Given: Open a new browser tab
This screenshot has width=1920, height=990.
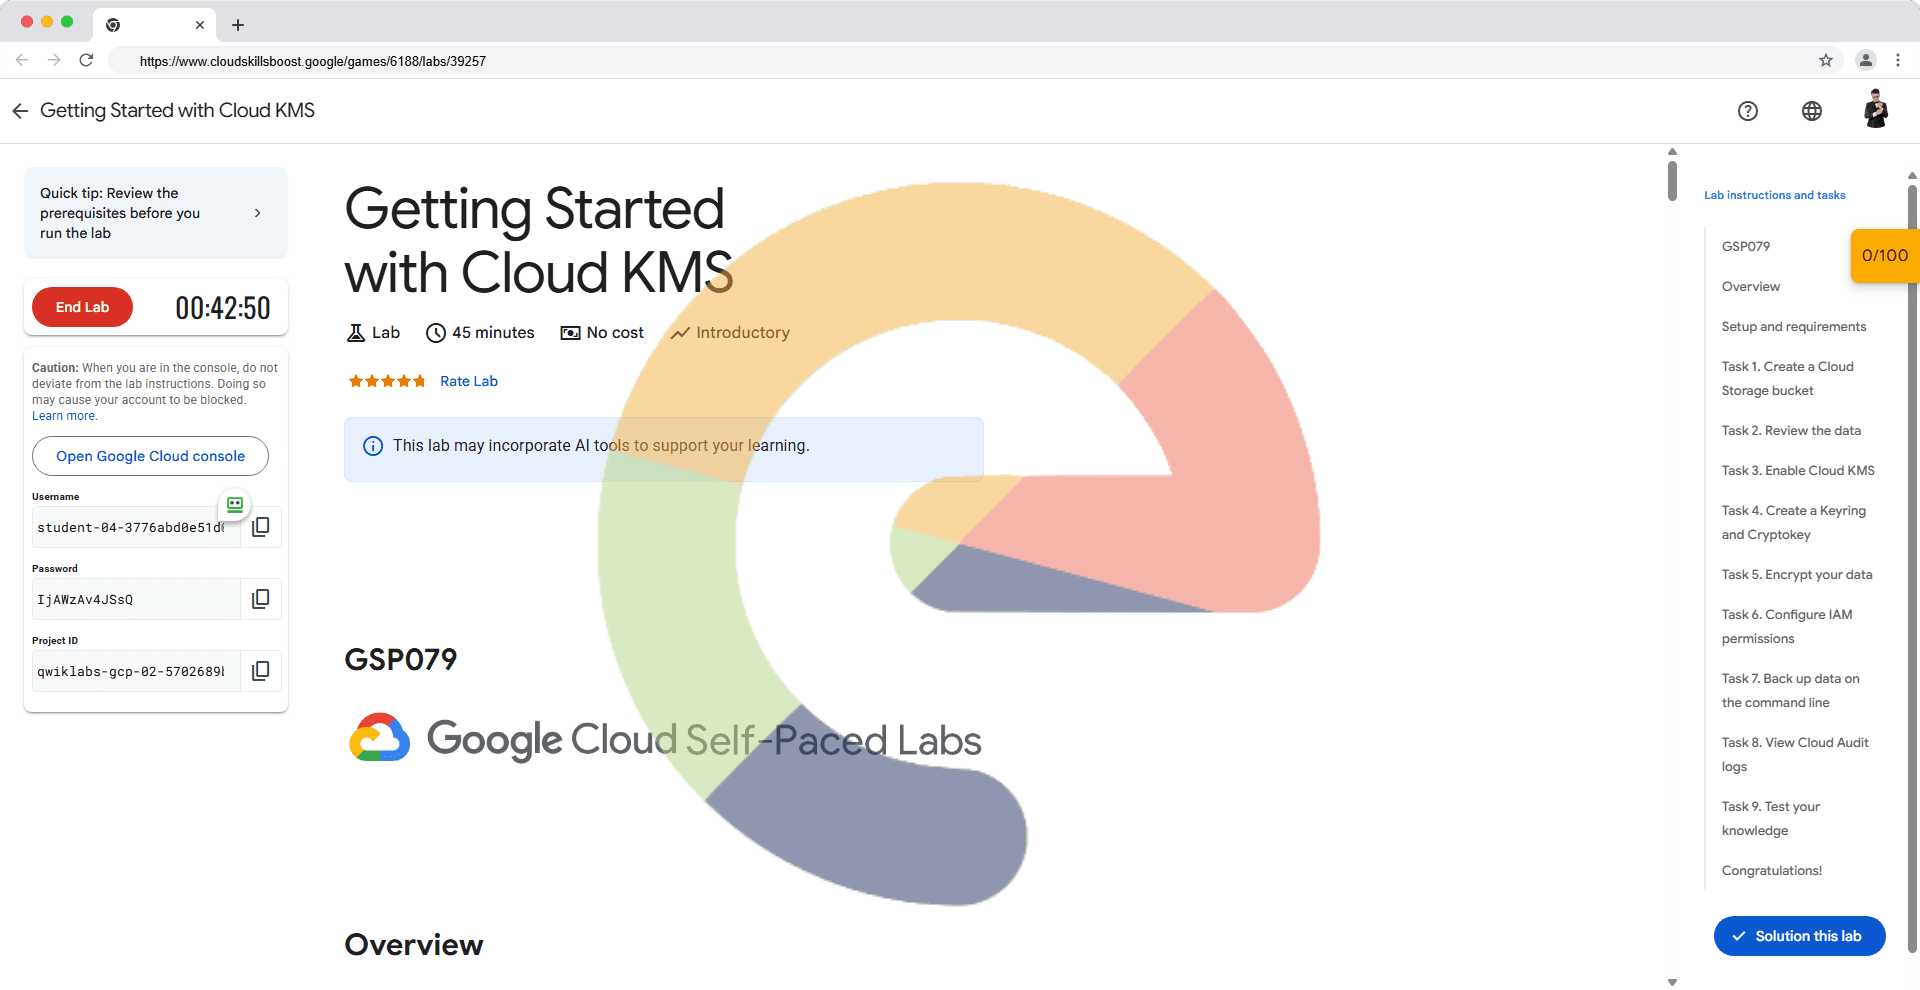Looking at the screenshot, I should [x=238, y=25].
